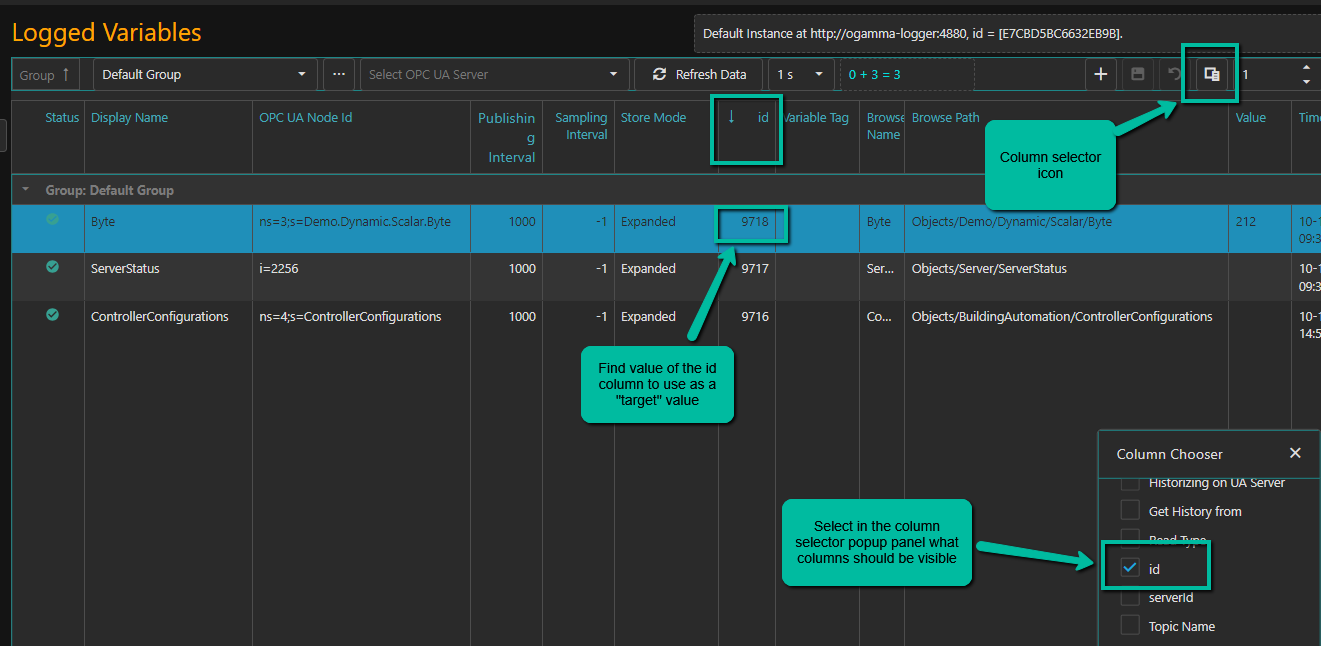
Task: Uncheck the id column checkbox
Action: 1130,568
